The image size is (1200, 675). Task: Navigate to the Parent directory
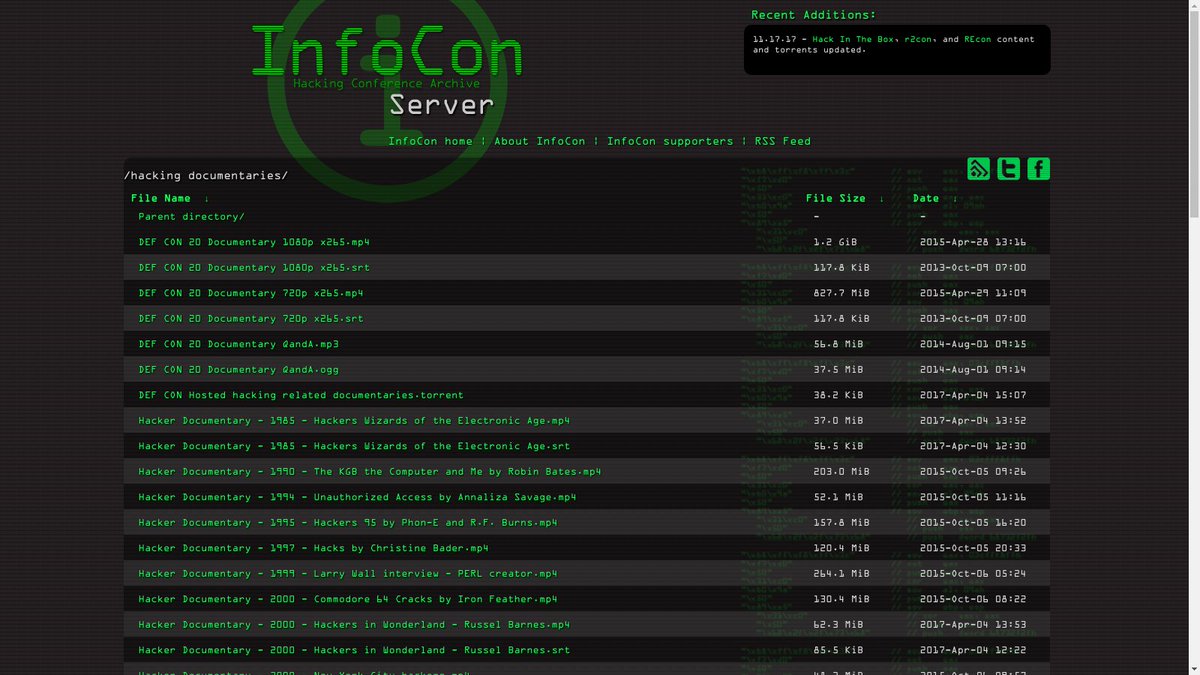coord(190,216)
